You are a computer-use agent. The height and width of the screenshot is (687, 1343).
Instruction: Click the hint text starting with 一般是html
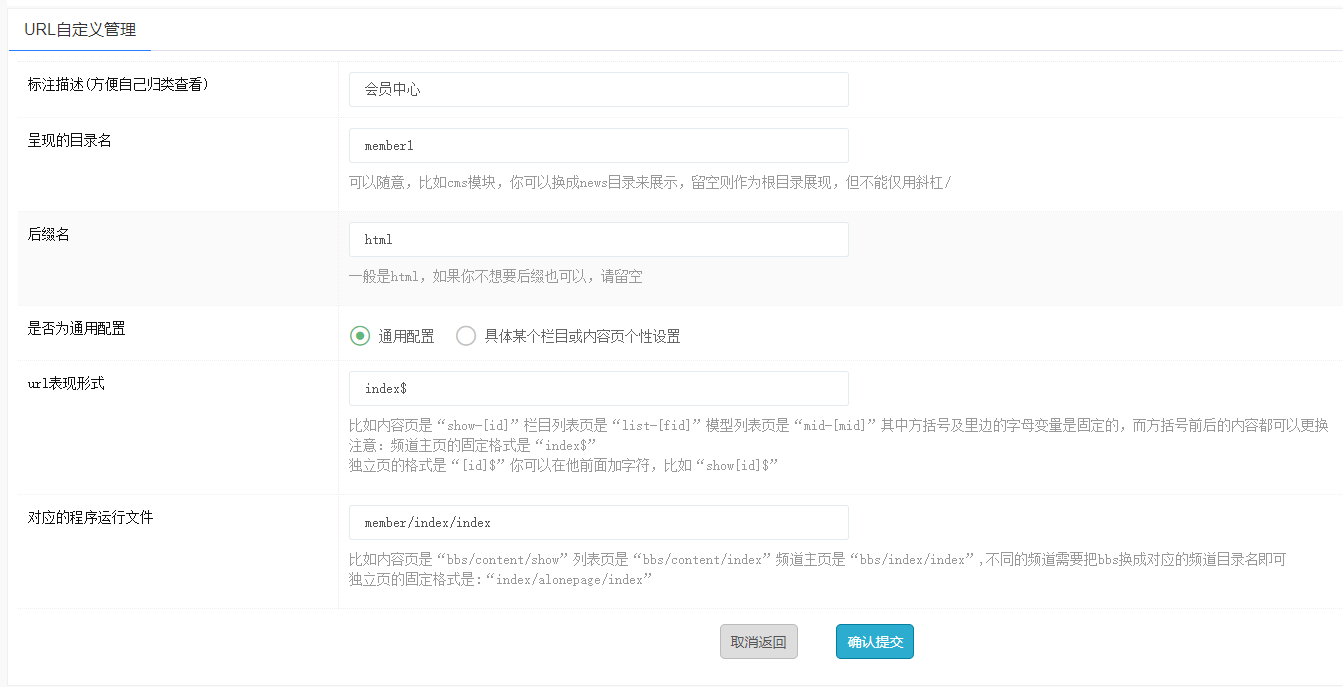(495, 276)
